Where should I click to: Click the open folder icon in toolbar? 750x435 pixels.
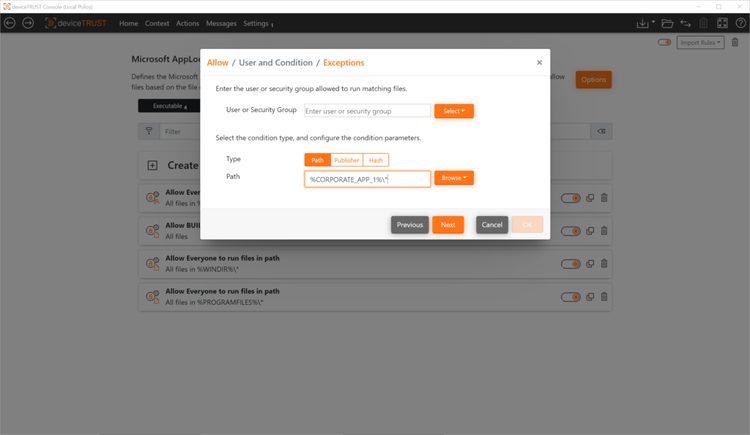pos(667,23)
